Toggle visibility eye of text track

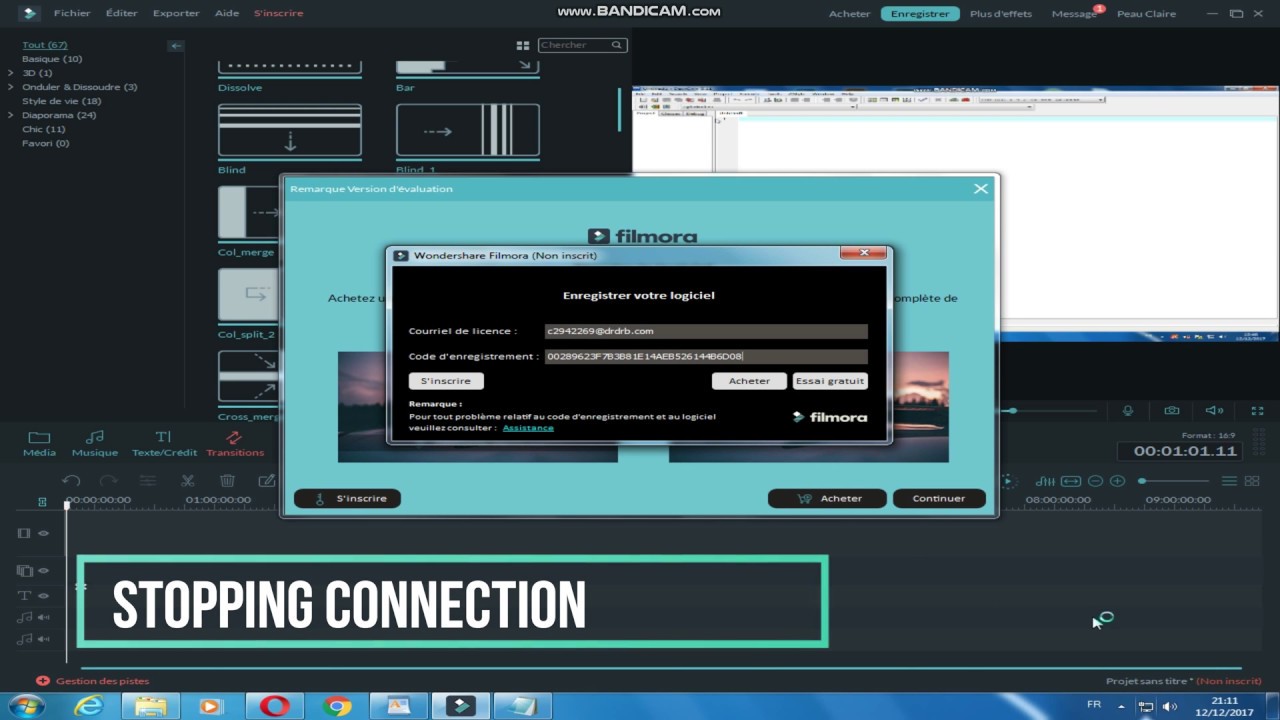pos(43,595)
